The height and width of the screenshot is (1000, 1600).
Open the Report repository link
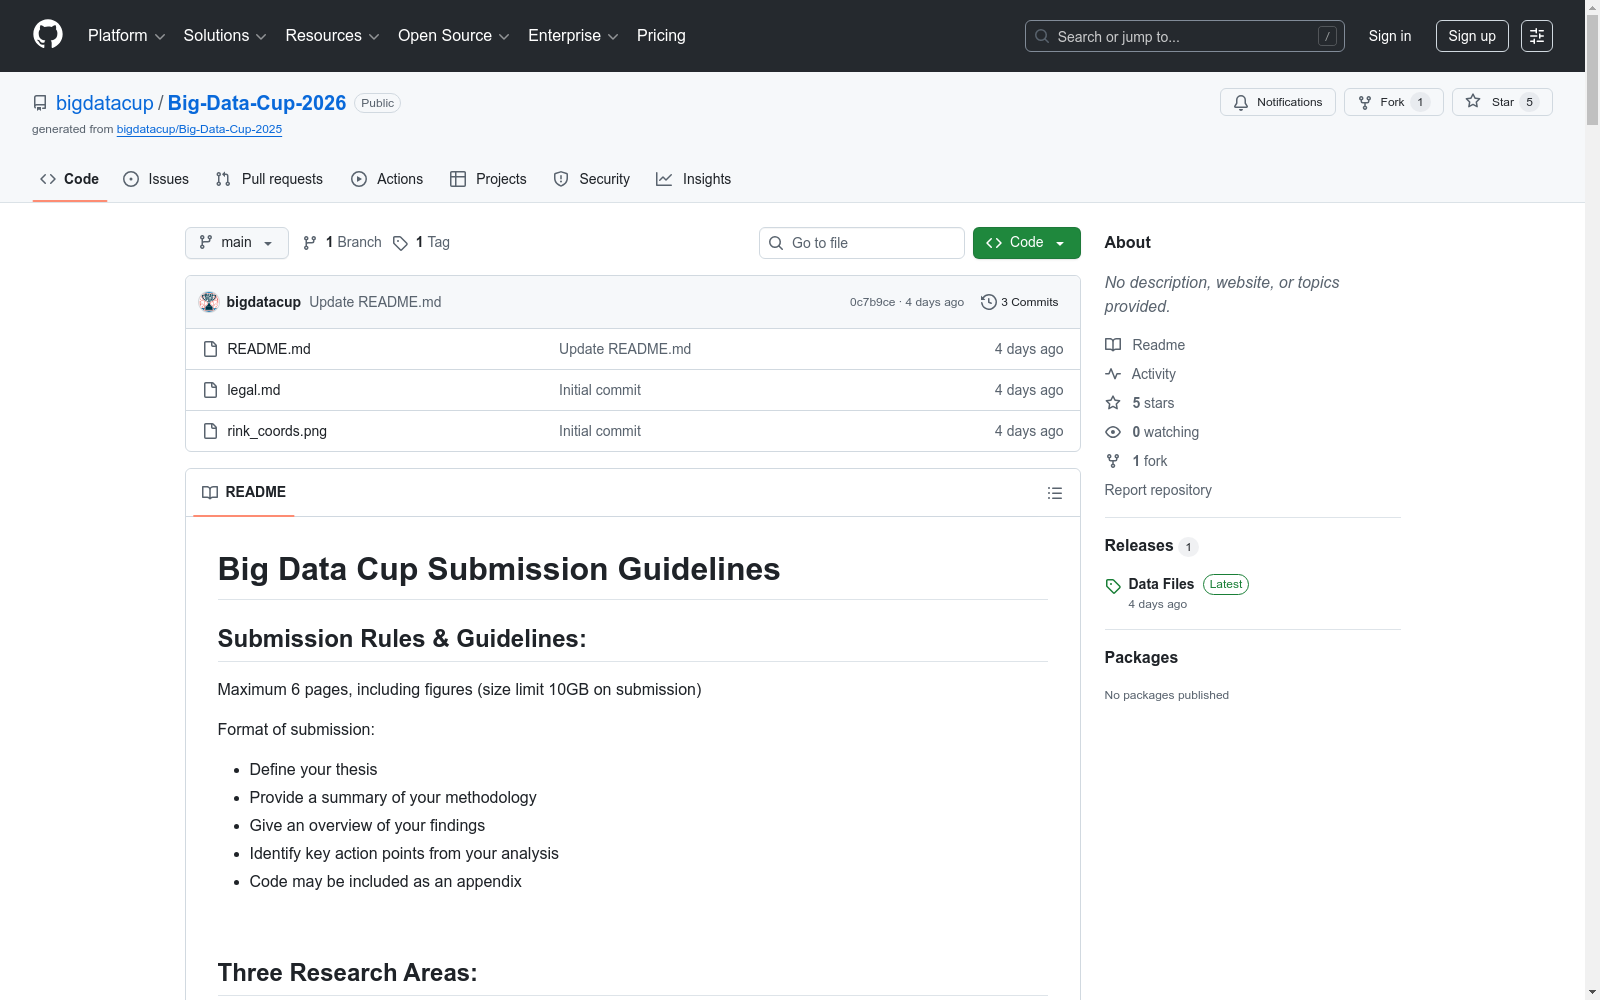tap(1158, 490)
